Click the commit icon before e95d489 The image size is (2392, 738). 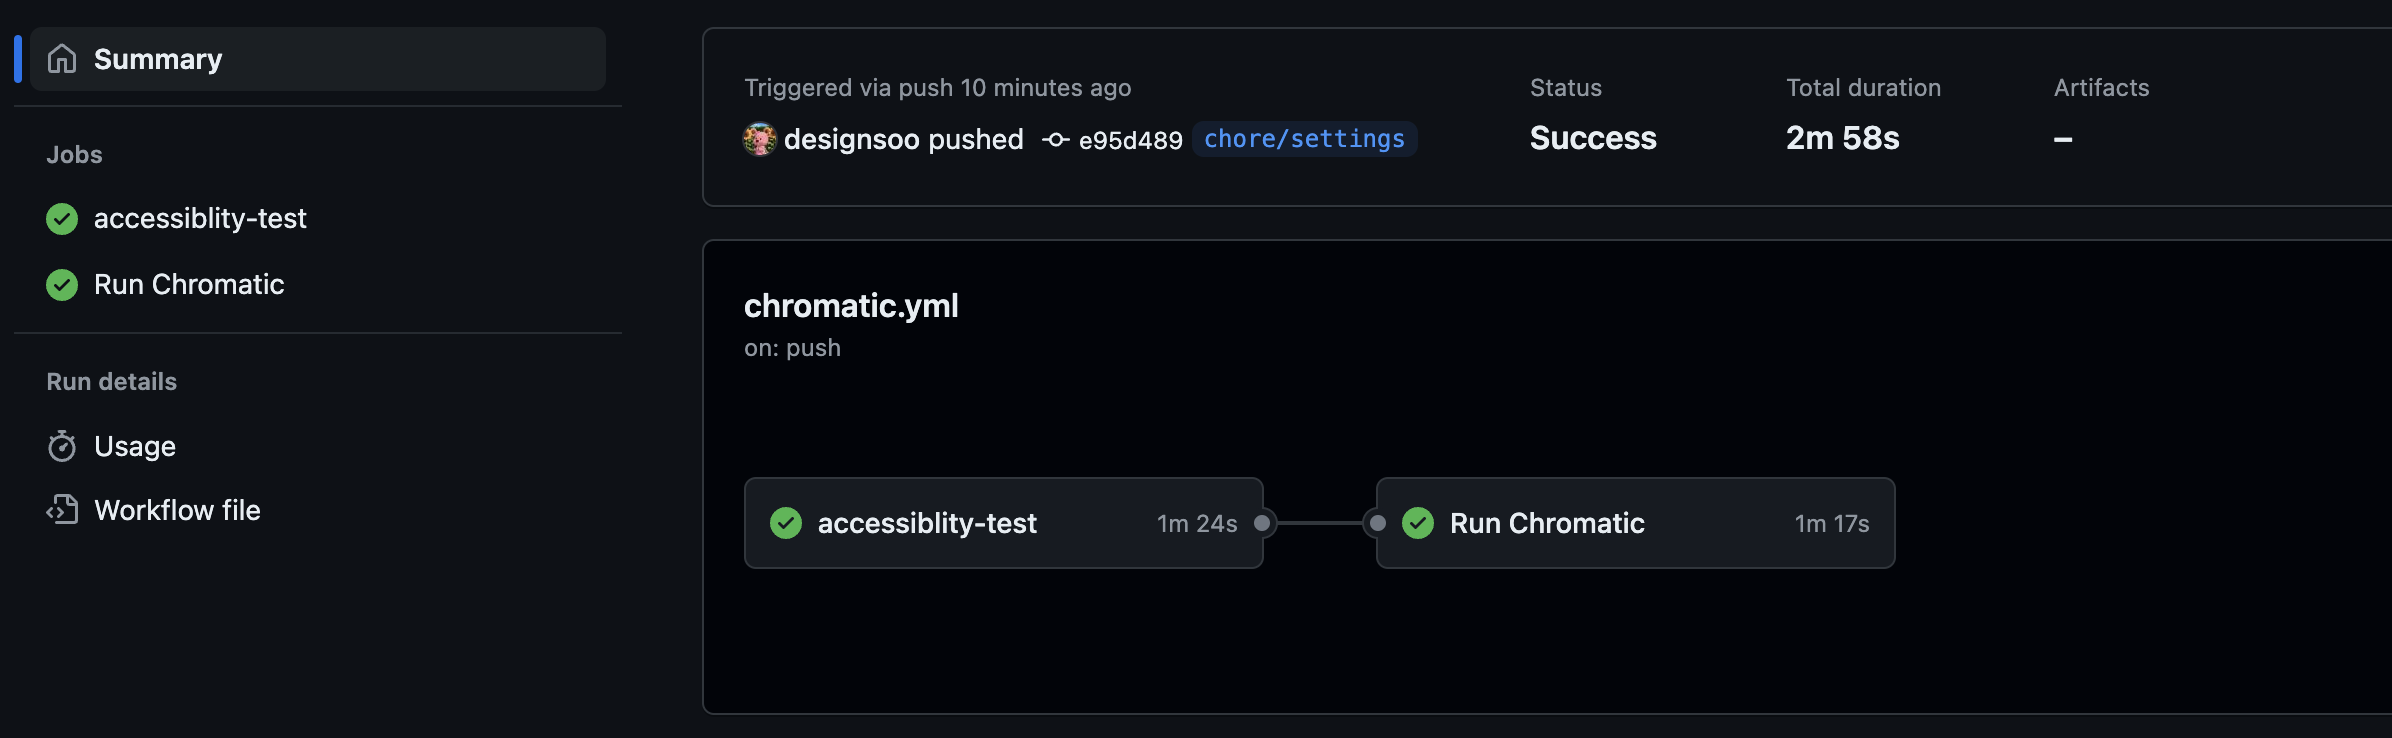pyautogui.click(x=1056, y=140)
